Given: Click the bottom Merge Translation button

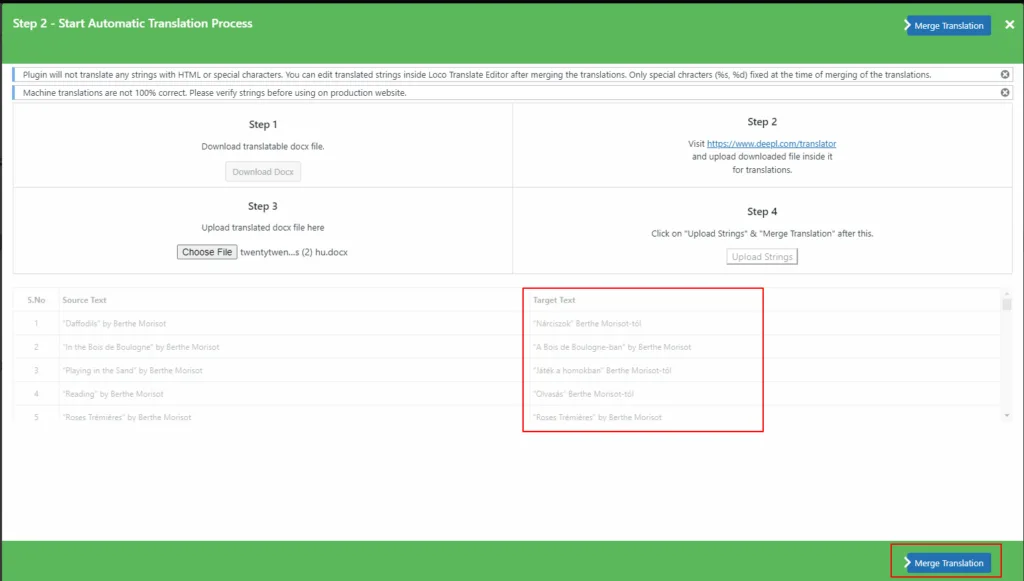Looking at the screenshot, I should [x=947, y=563].
